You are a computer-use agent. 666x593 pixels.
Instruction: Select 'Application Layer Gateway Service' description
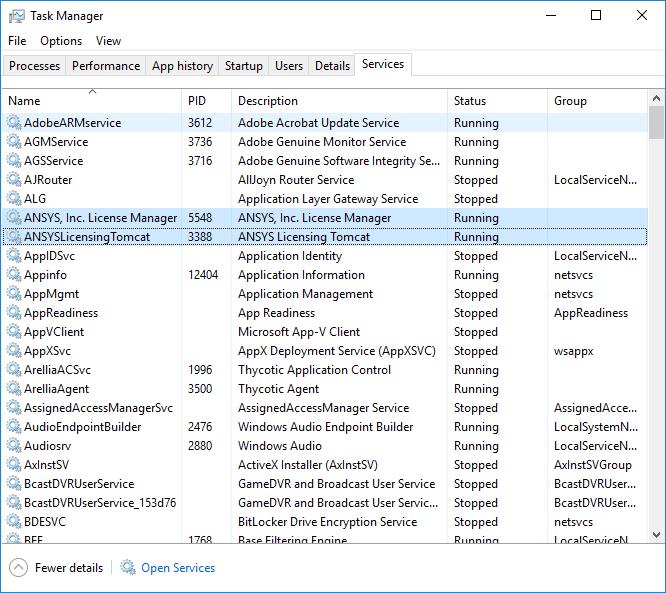click(328, 199)
